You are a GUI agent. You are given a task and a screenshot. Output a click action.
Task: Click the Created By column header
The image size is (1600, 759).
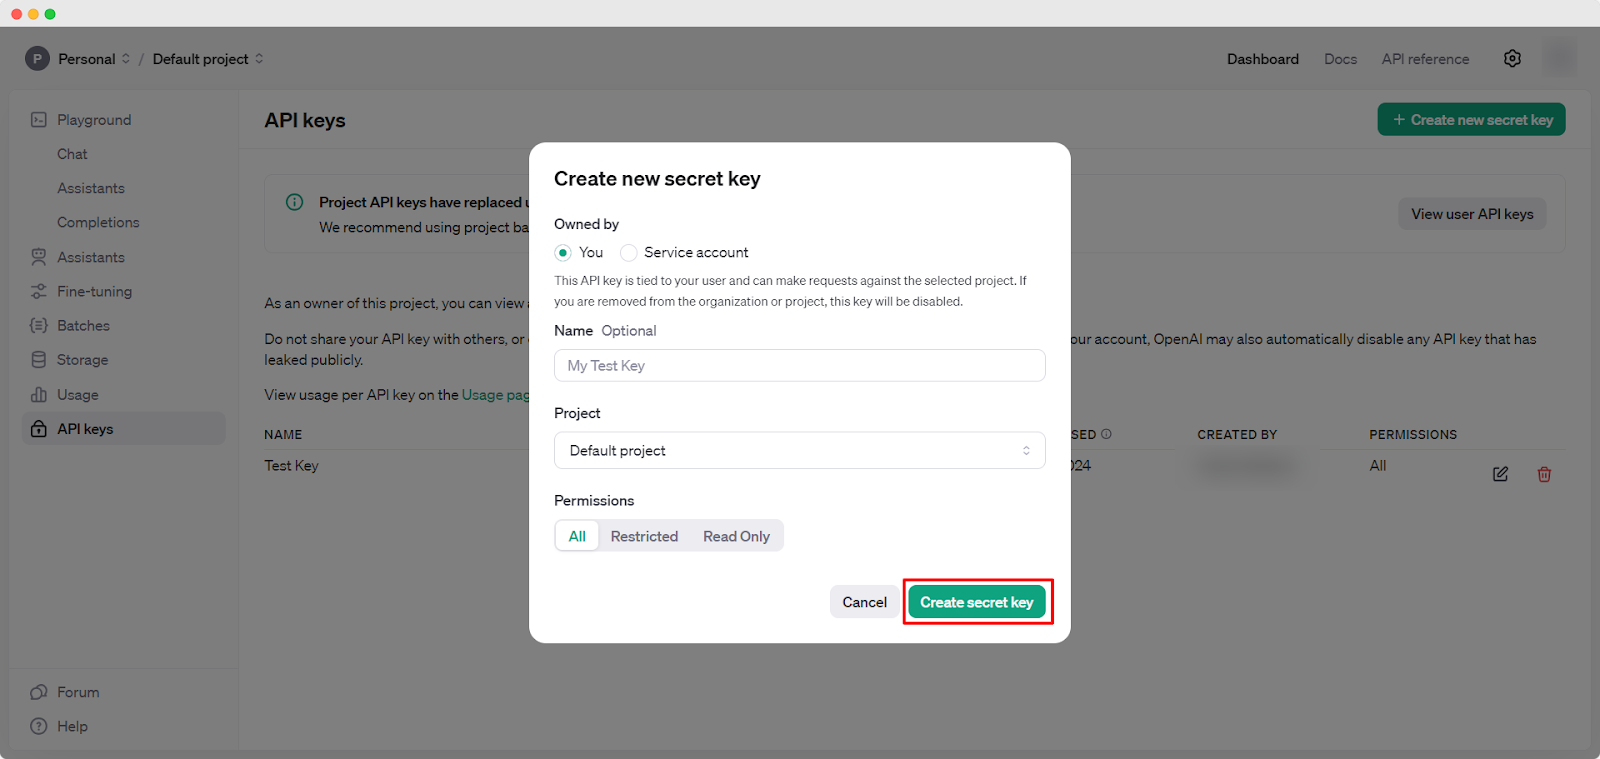[1237, 435]
